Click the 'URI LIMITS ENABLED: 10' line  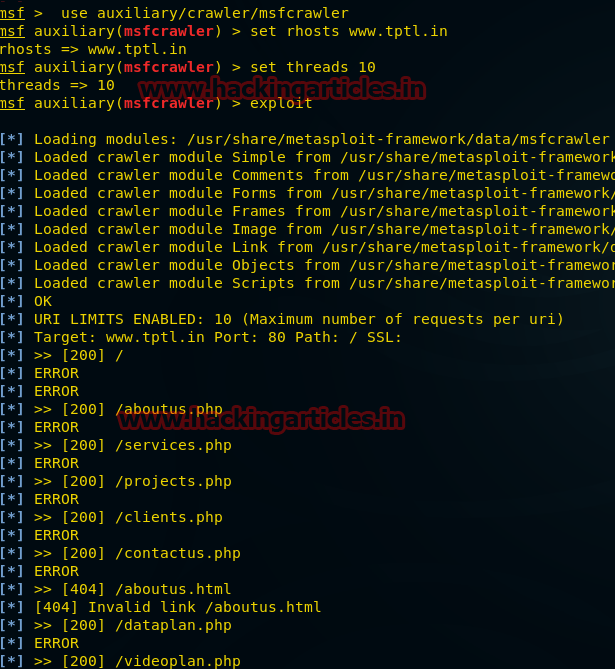(x=298, y=319)
